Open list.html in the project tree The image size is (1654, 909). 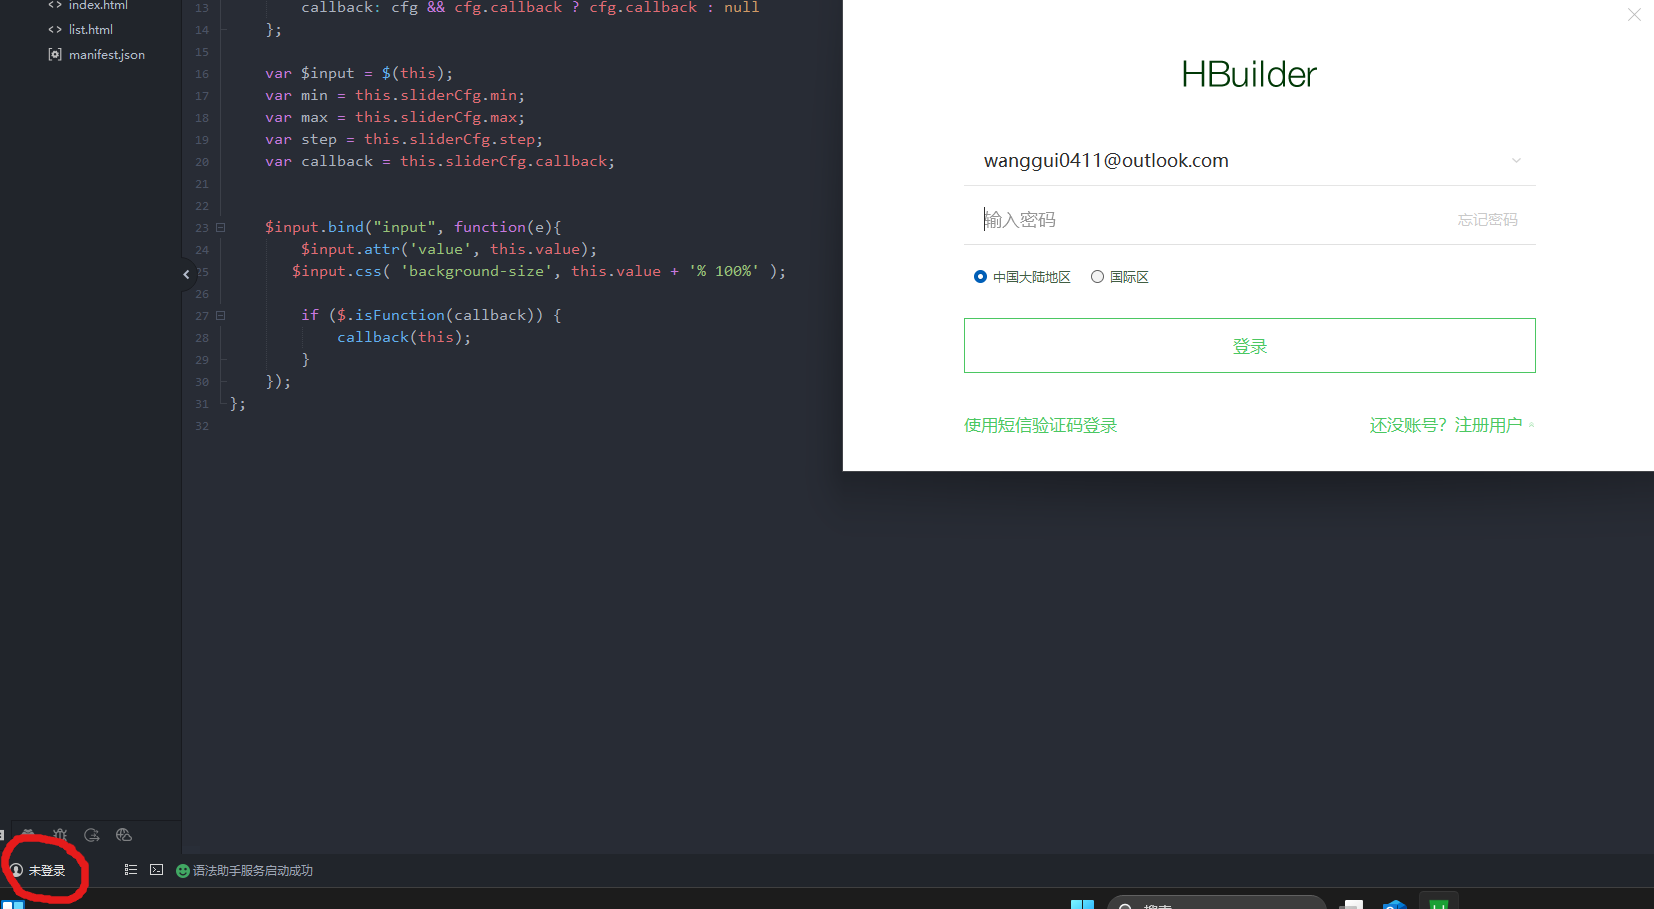[90, 30]
